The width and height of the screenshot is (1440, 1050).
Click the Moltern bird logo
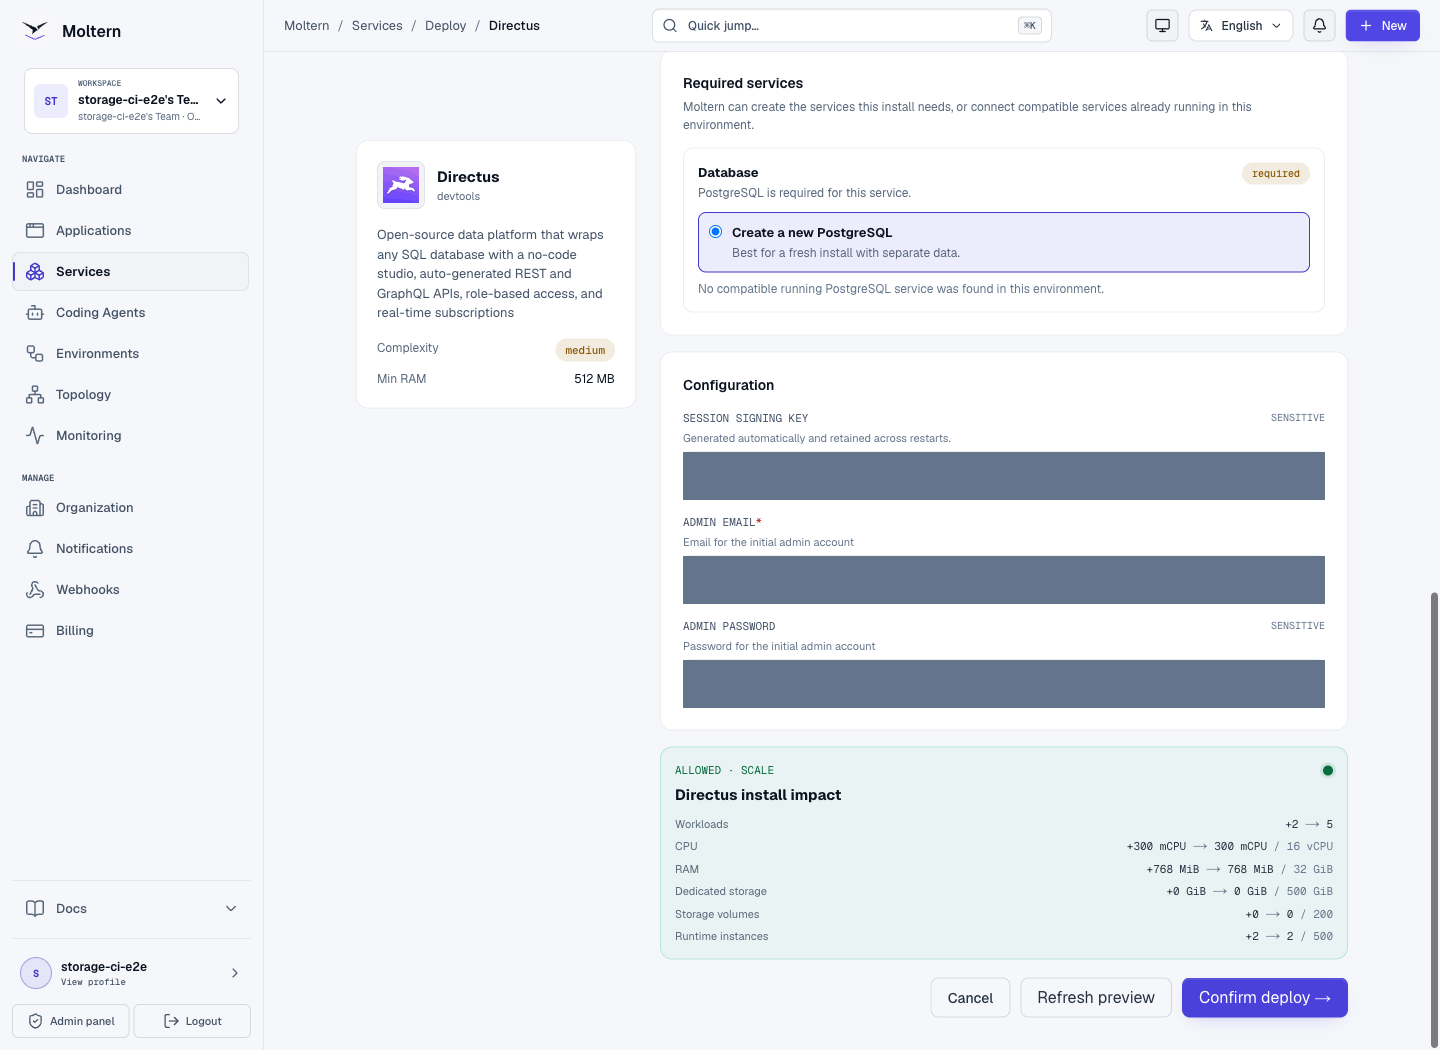pyautogui.click(x=35, y=31)
